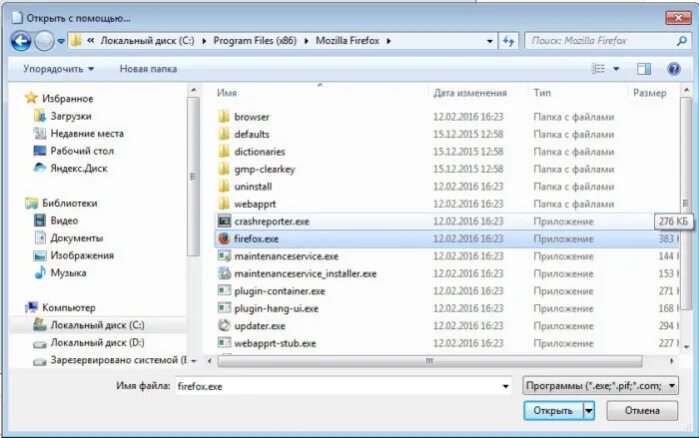Select Локальный диск (D:) in navigation tree
699x438 pixels.
tap(97, 343)
